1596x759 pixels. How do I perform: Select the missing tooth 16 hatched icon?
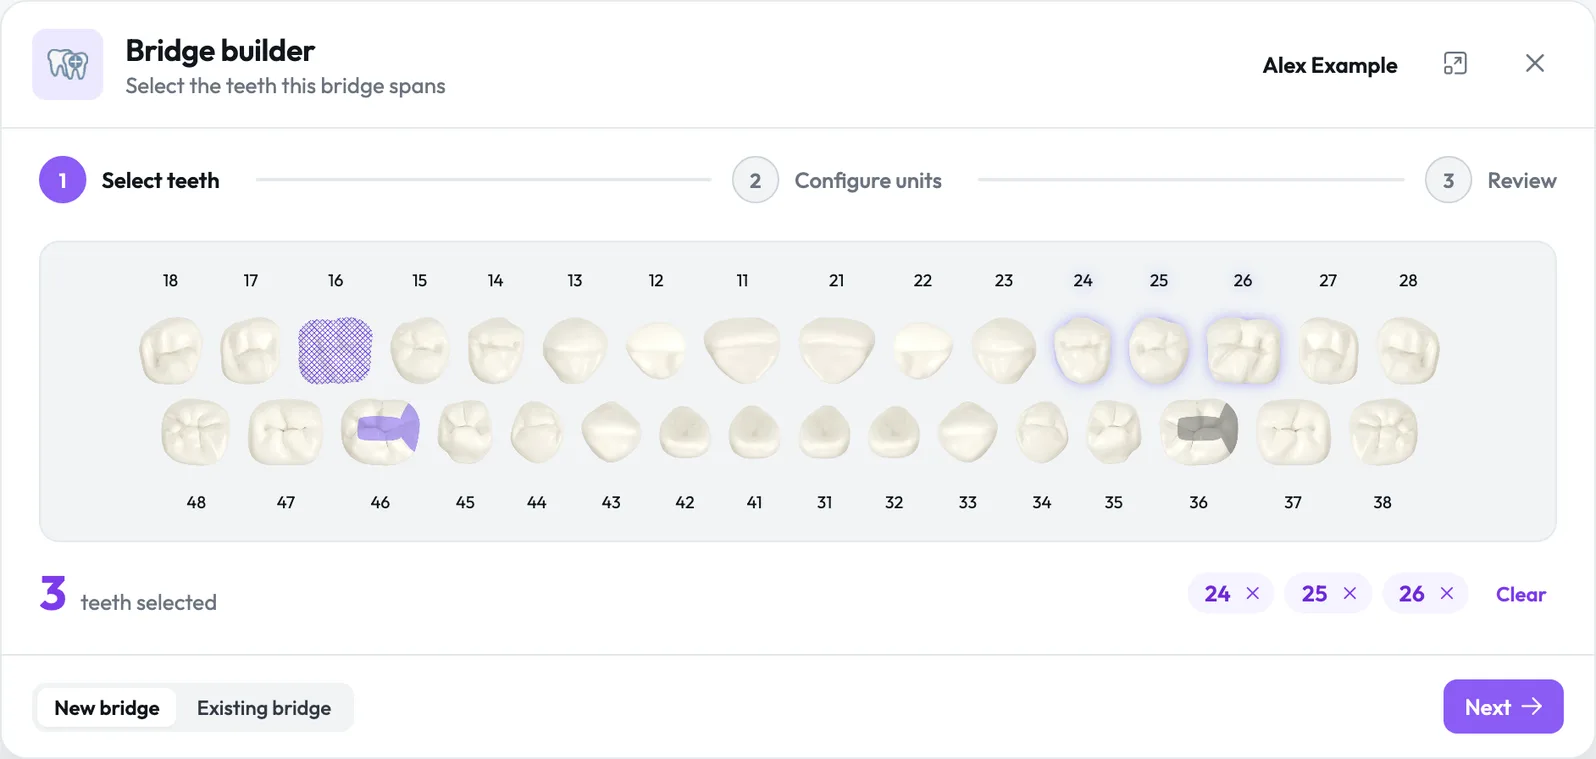[x=335, y=351]
